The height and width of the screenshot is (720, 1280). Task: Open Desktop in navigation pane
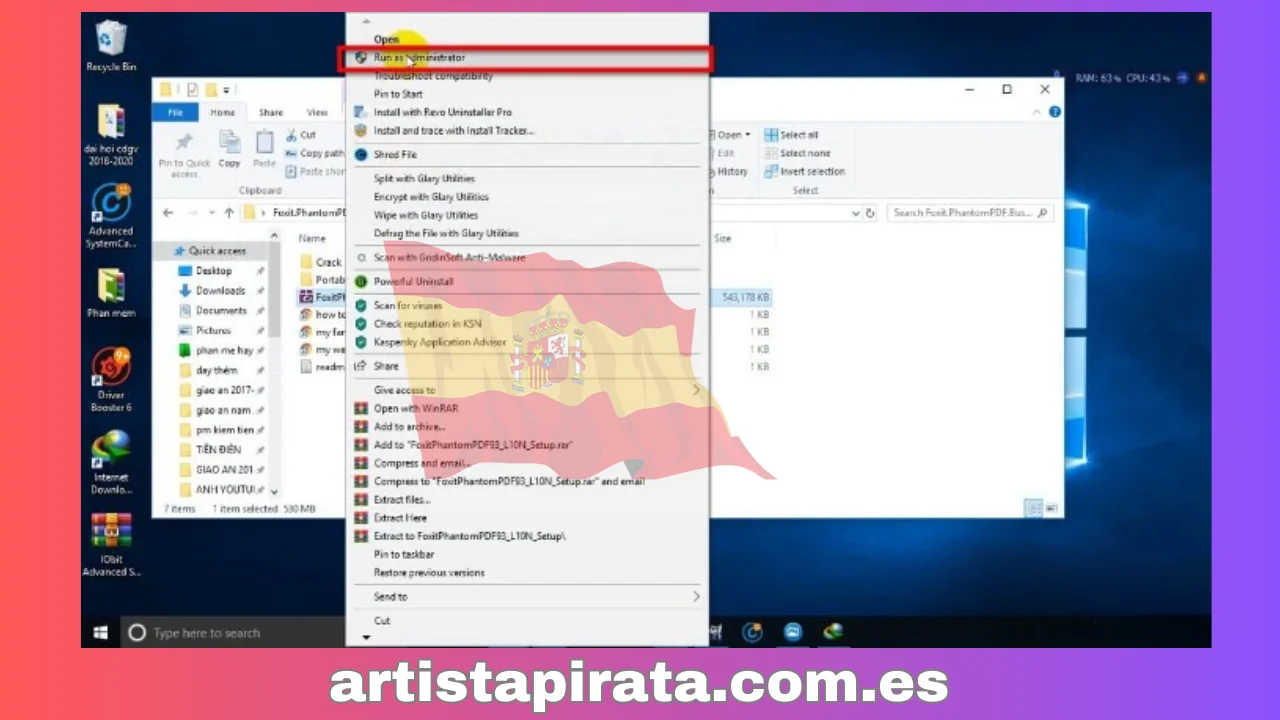[x=213, y=271]
